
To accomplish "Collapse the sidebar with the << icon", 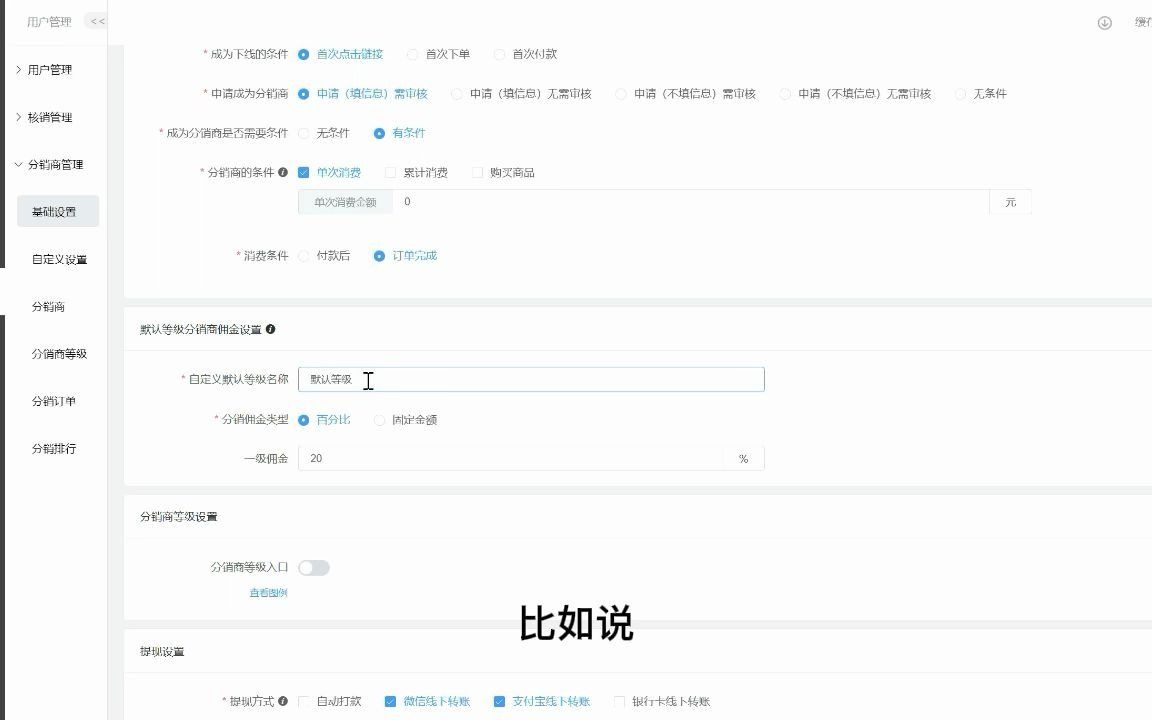I will [96, 20].
